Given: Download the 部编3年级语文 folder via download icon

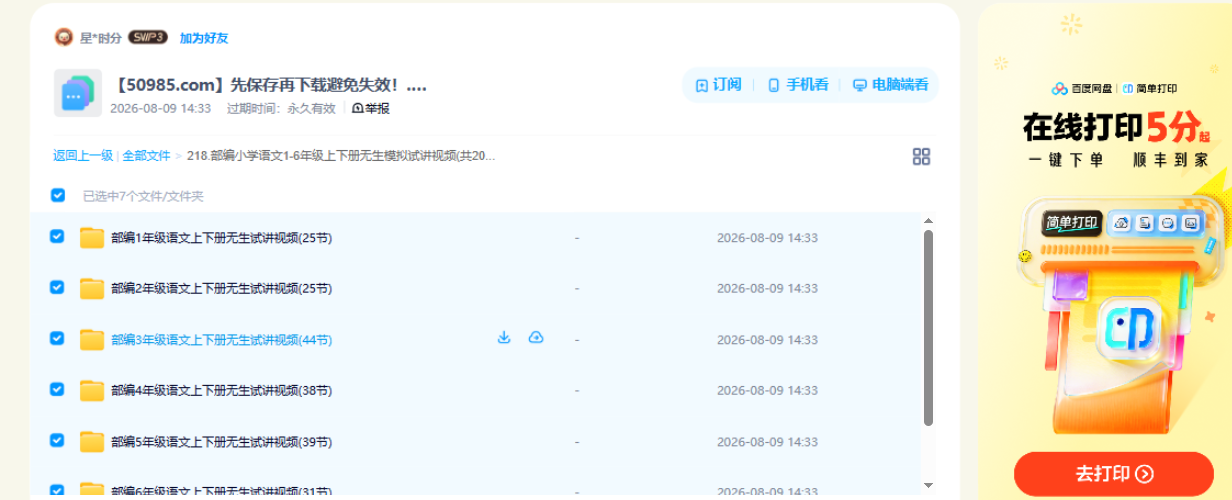Looking at the screenshot, I should [x=504, y=338].
